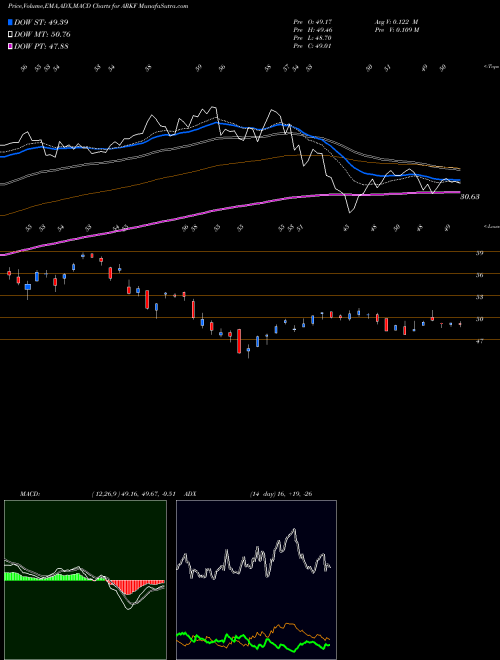Click the 'Pre O: 49.17' open value

point(312,22)
